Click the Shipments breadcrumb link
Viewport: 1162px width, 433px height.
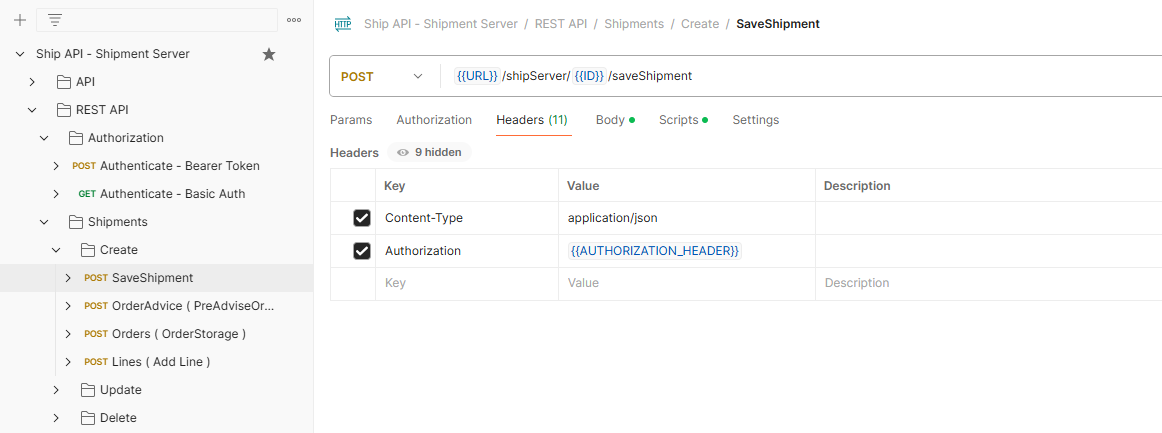634,24
